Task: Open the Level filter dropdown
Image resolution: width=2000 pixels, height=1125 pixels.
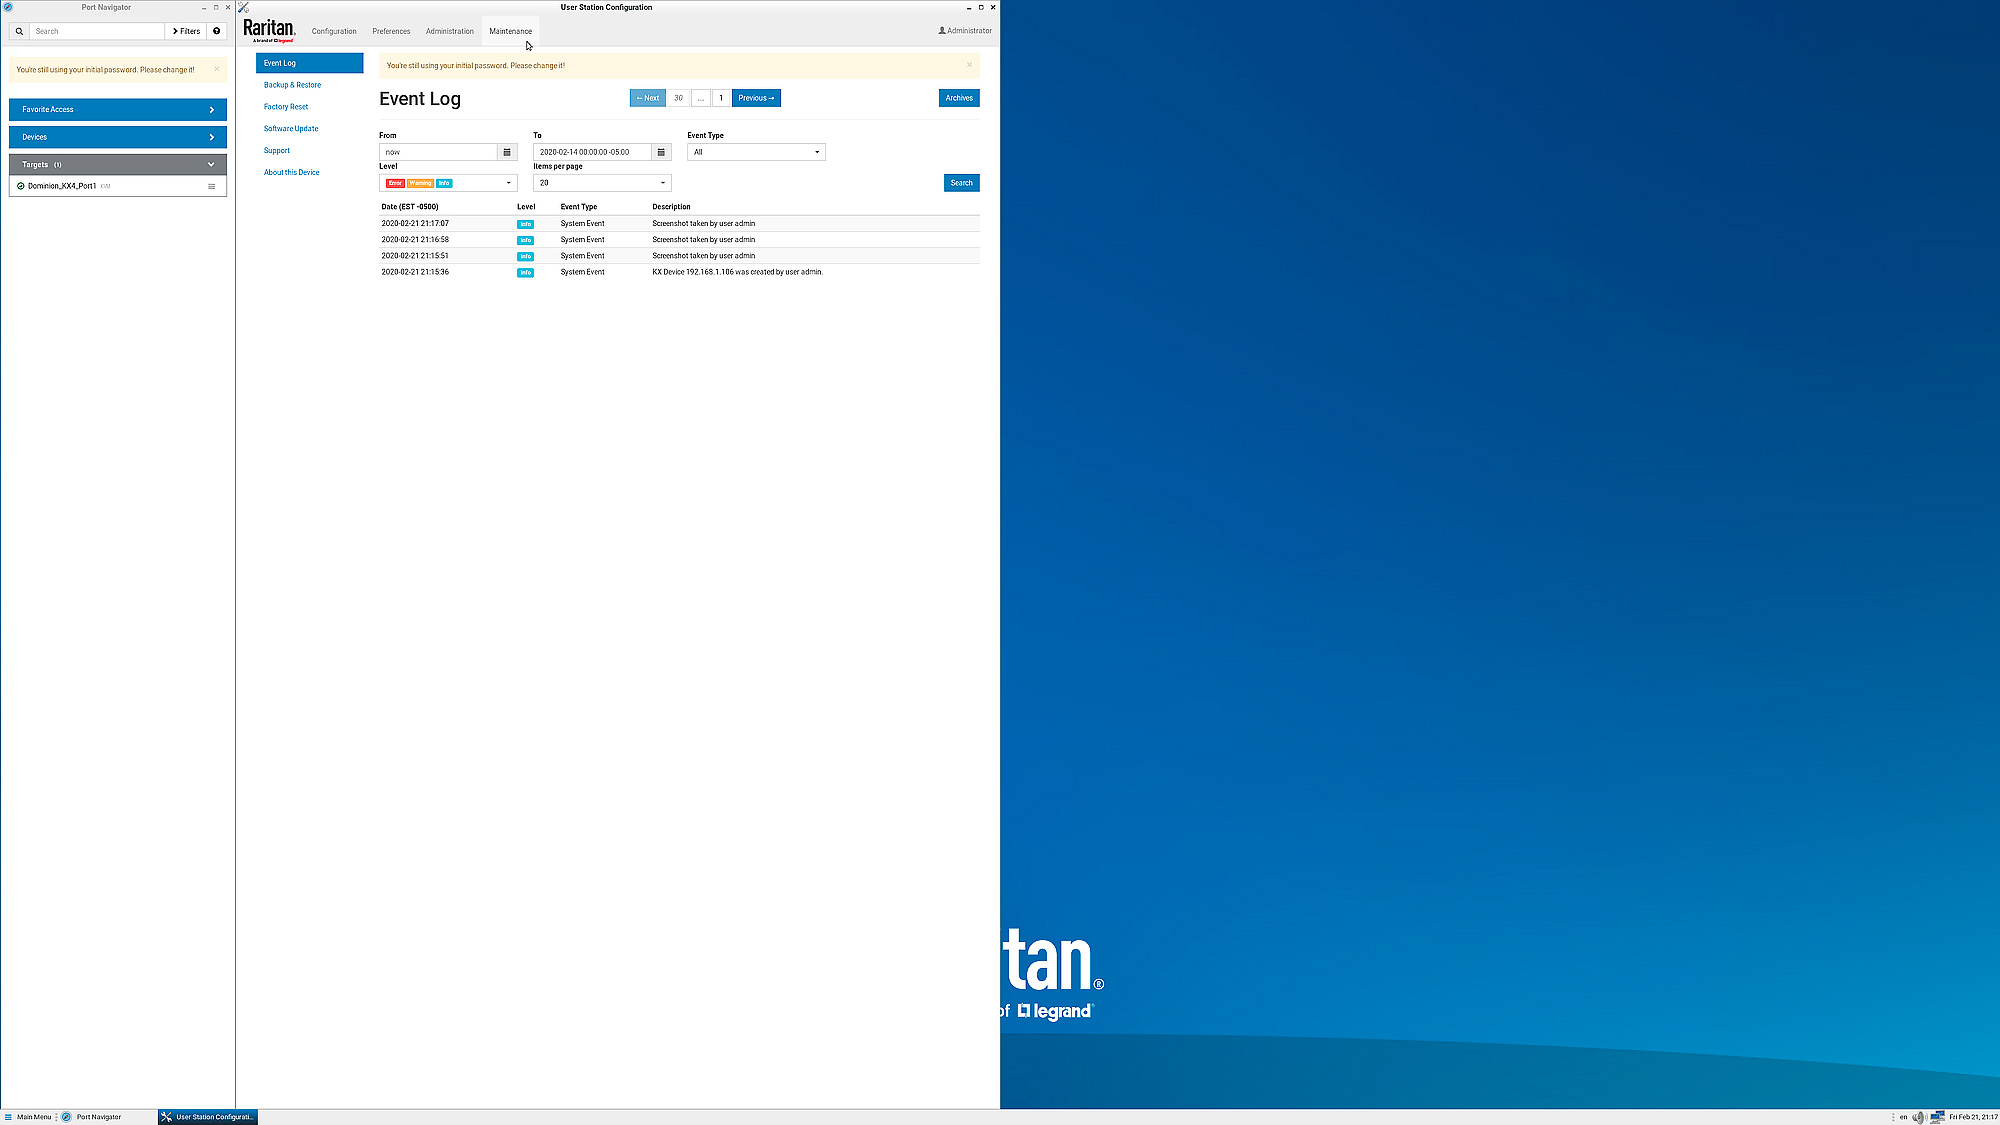Action: (x=449, y=183)
